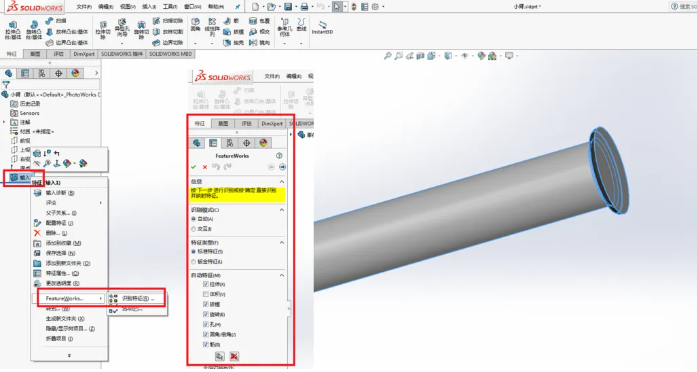The width and height of the screenshot is (697, 372).
Task: Open the Hole Wizard (异型孔向导) tool in main ribbon
Action: pos(122,28)
